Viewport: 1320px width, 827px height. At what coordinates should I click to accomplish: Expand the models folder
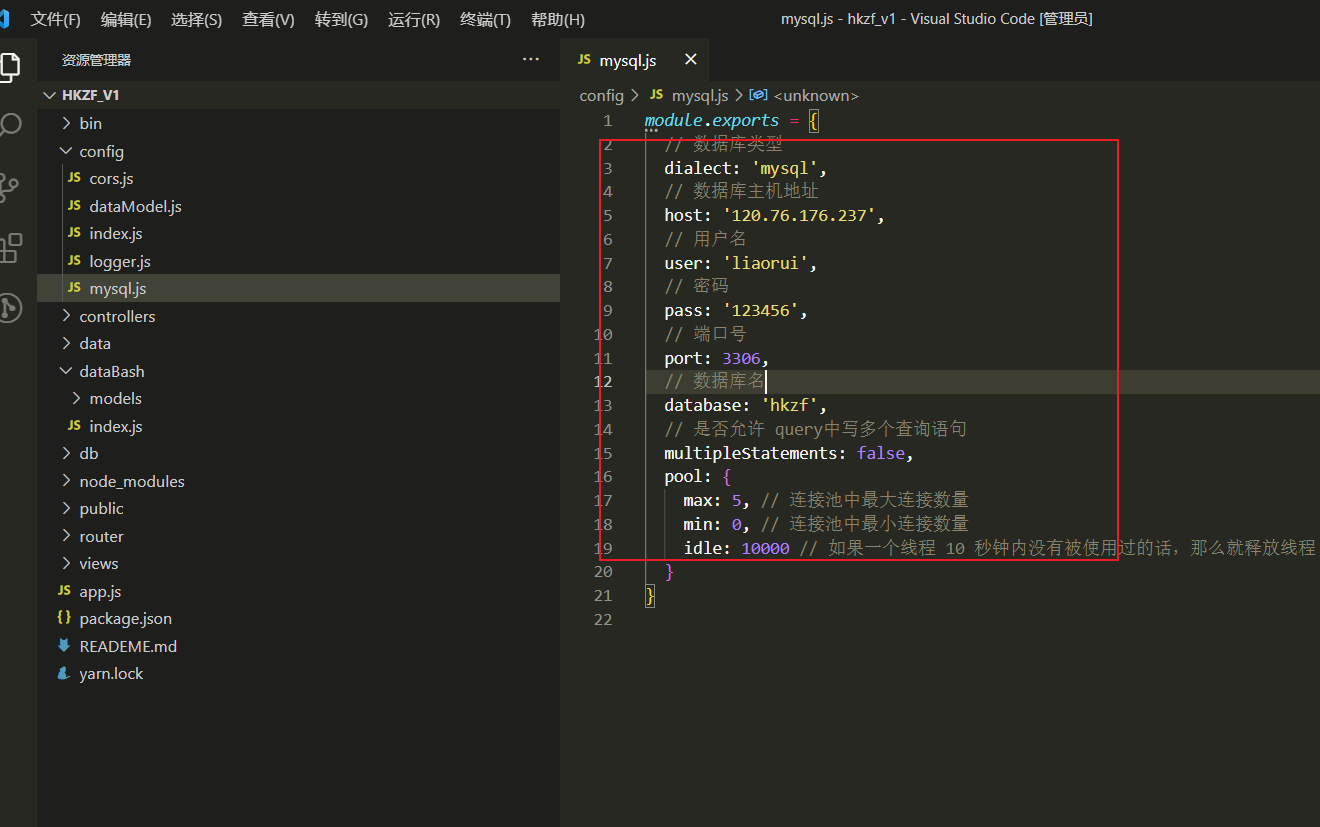point(76,398)
